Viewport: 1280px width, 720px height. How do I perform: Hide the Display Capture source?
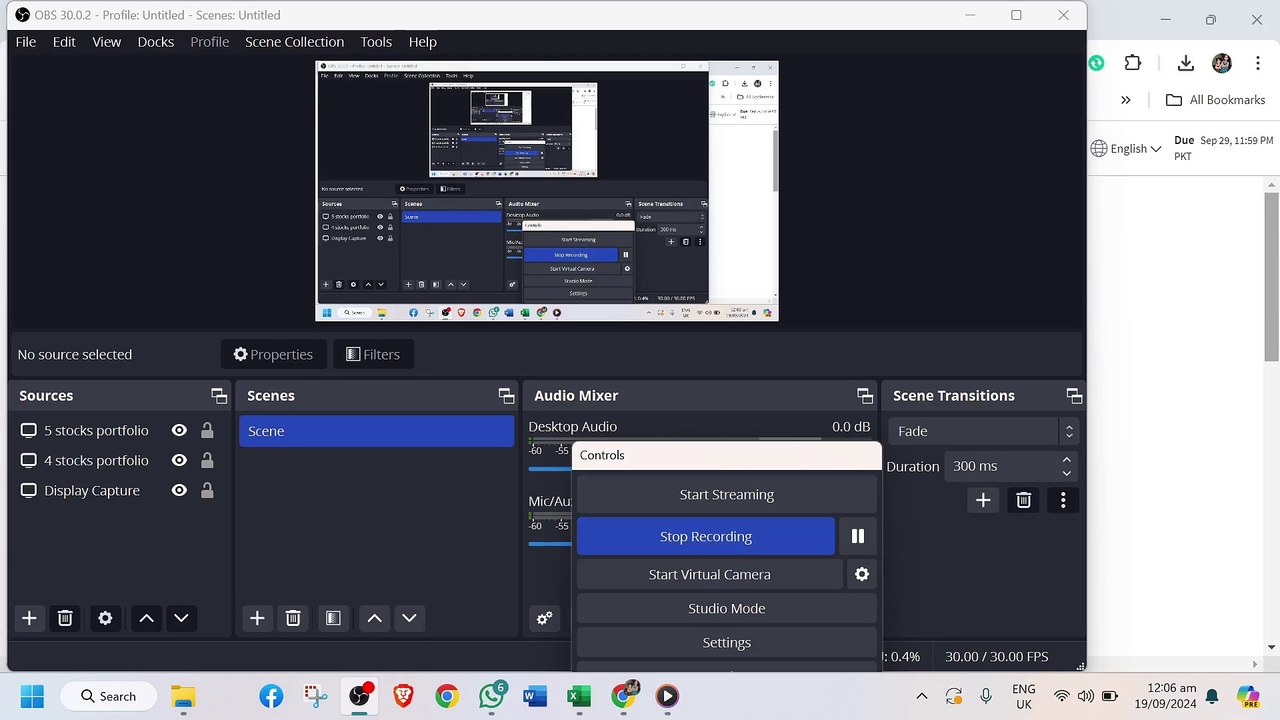coord(179,491)
